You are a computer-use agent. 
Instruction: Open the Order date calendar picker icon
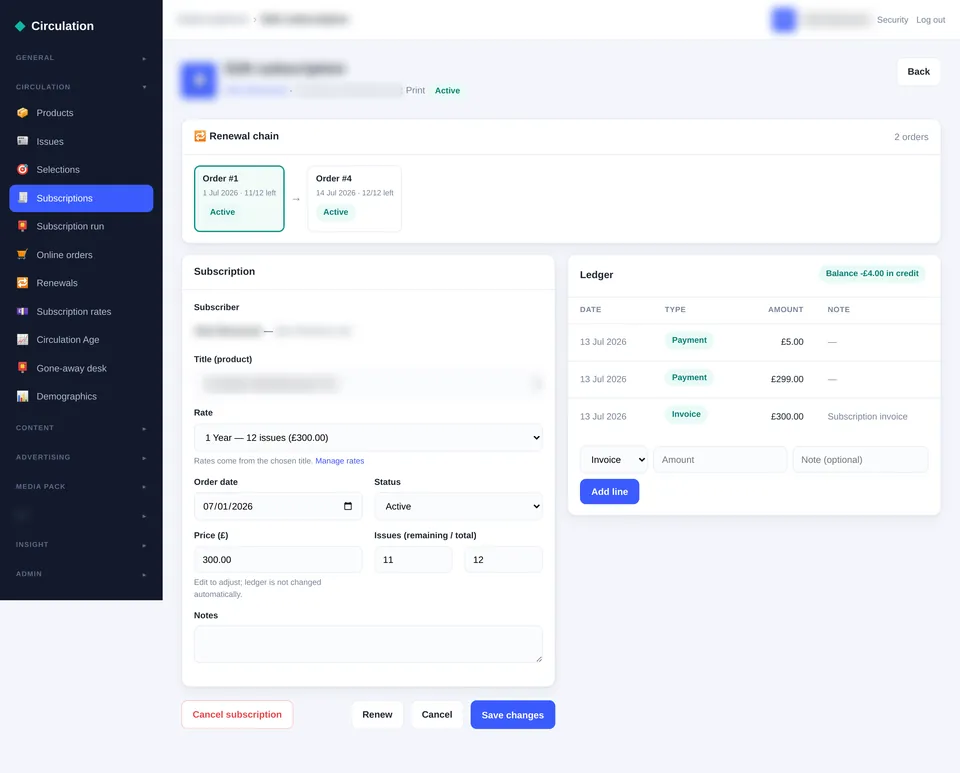click(x=348, y=506)
